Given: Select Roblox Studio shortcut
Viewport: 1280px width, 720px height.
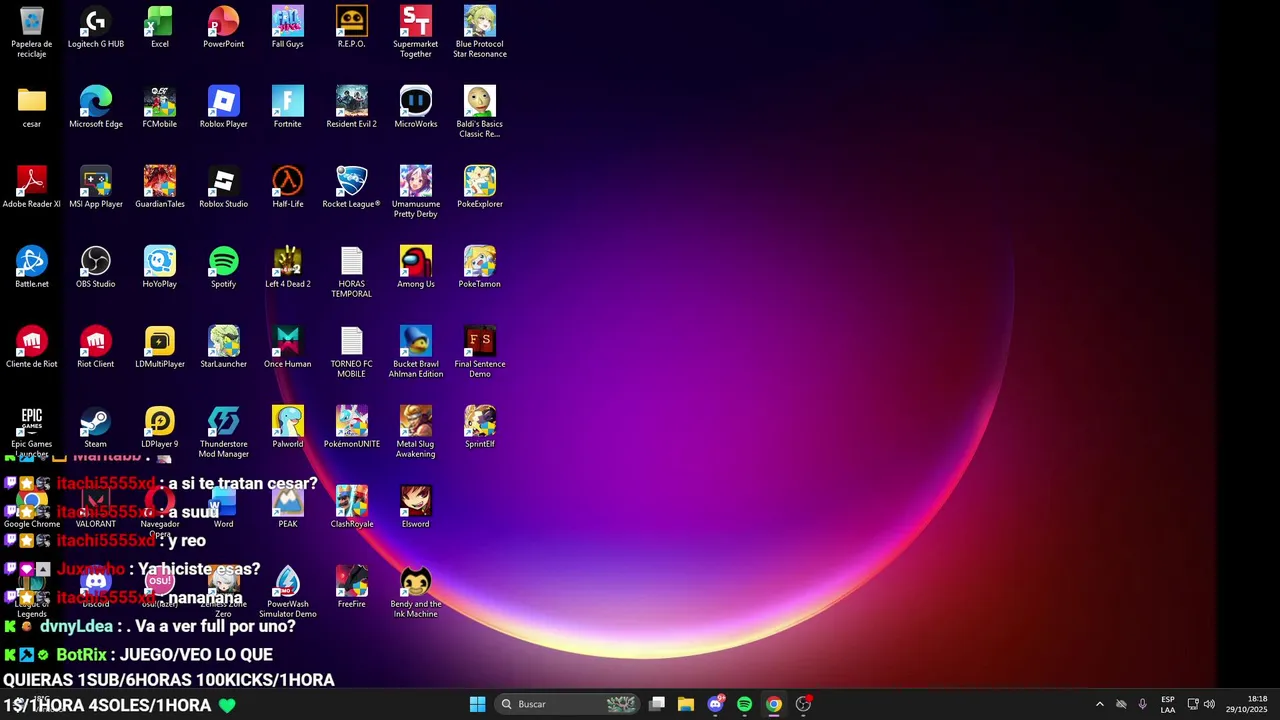Looking at the screenshot, I should tap(224, 187).
